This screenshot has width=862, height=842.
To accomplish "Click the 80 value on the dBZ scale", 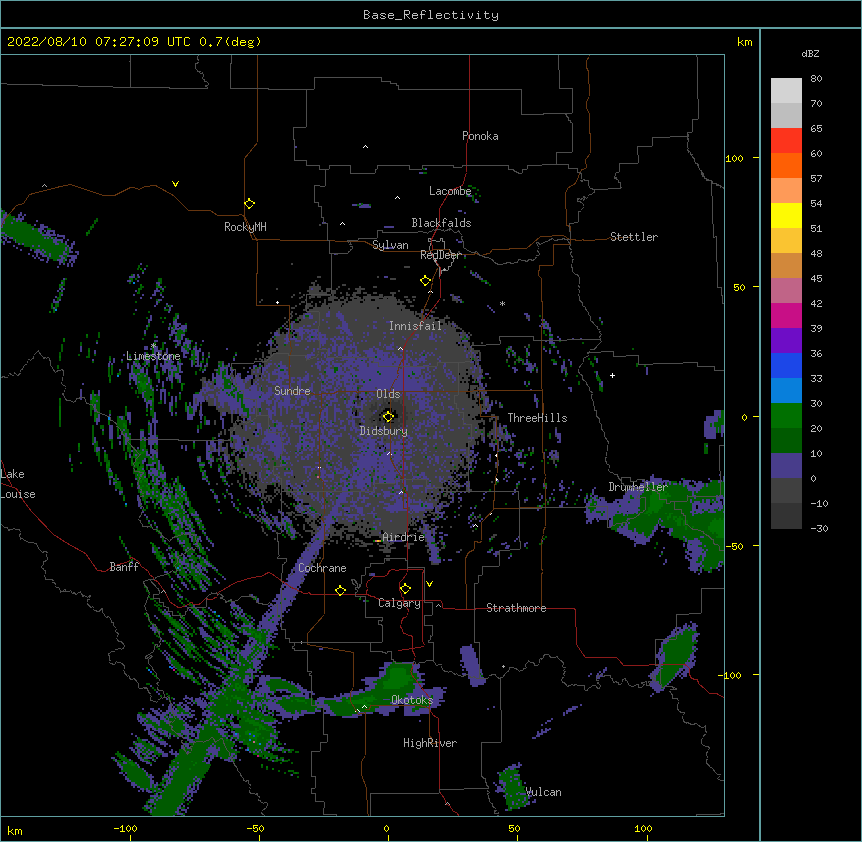I will point(816,79).
